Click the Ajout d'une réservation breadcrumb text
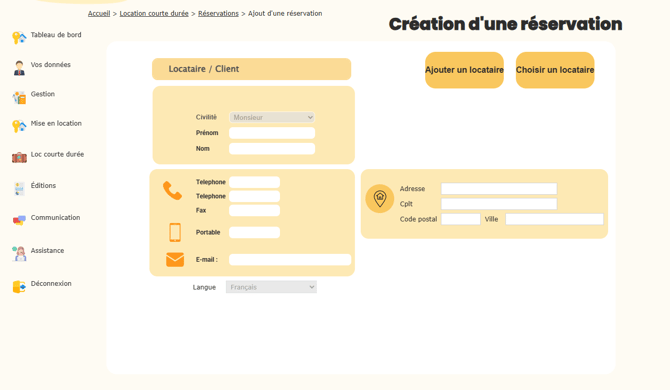This screenshot has width=670, height=390. (x=285, y=14)
